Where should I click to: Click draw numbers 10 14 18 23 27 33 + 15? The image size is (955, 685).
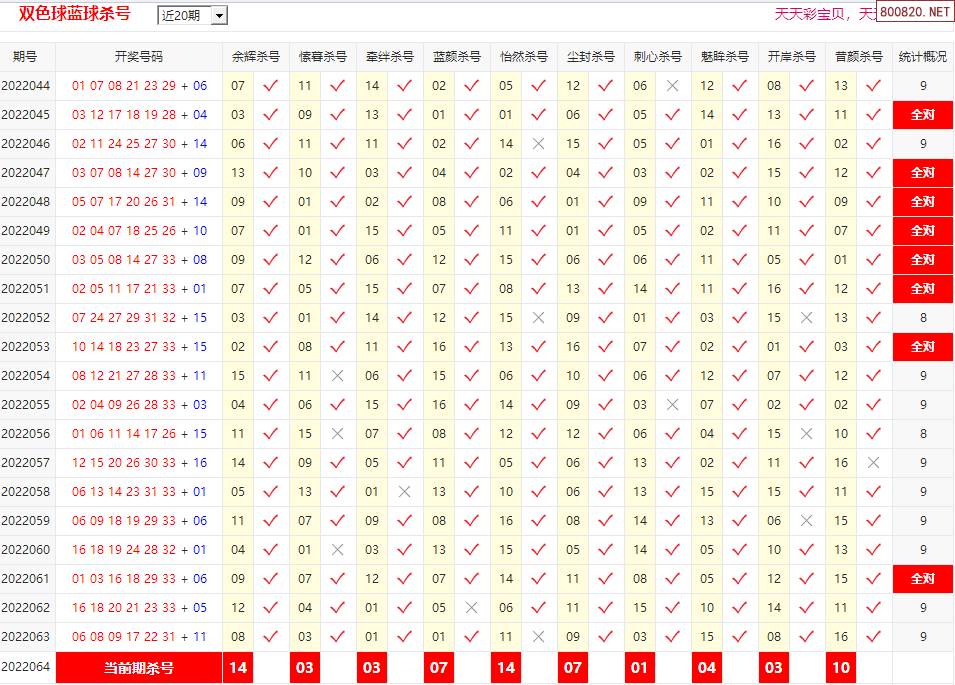coord(139,347)
